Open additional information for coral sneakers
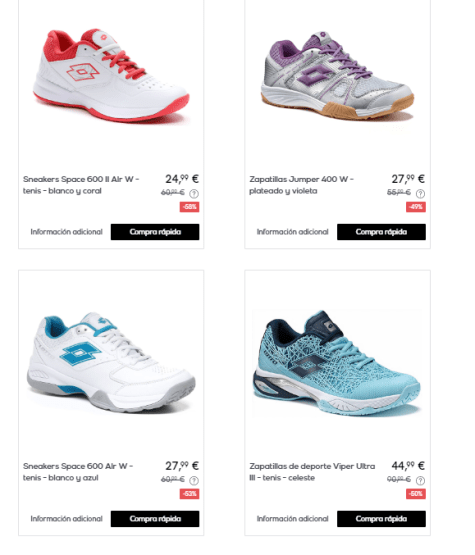This screenshot has height=555, width=475. click(66, 232)
